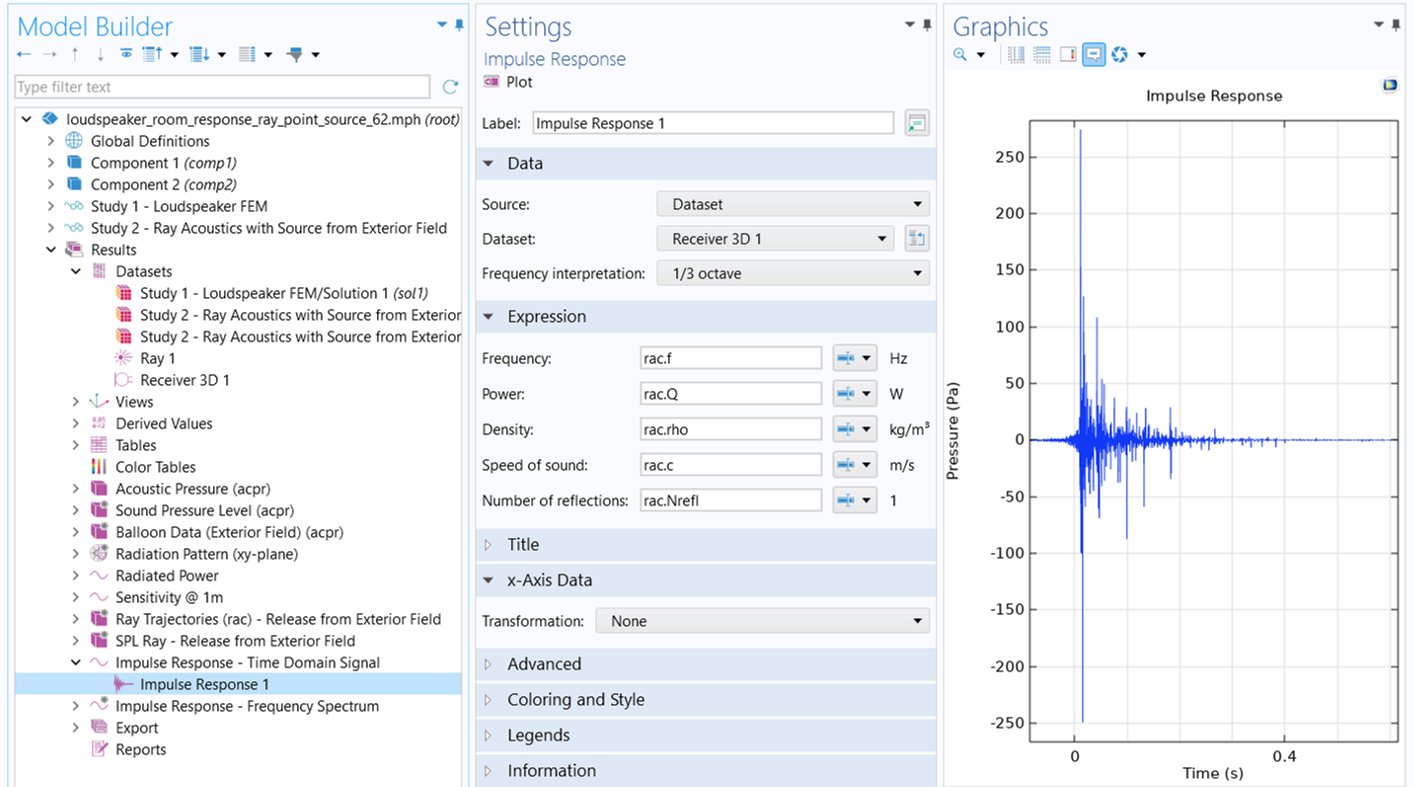The width and height of the screenshot is (1414, 787).
Task: Expand the Legends section
Action: click(489, 735)
